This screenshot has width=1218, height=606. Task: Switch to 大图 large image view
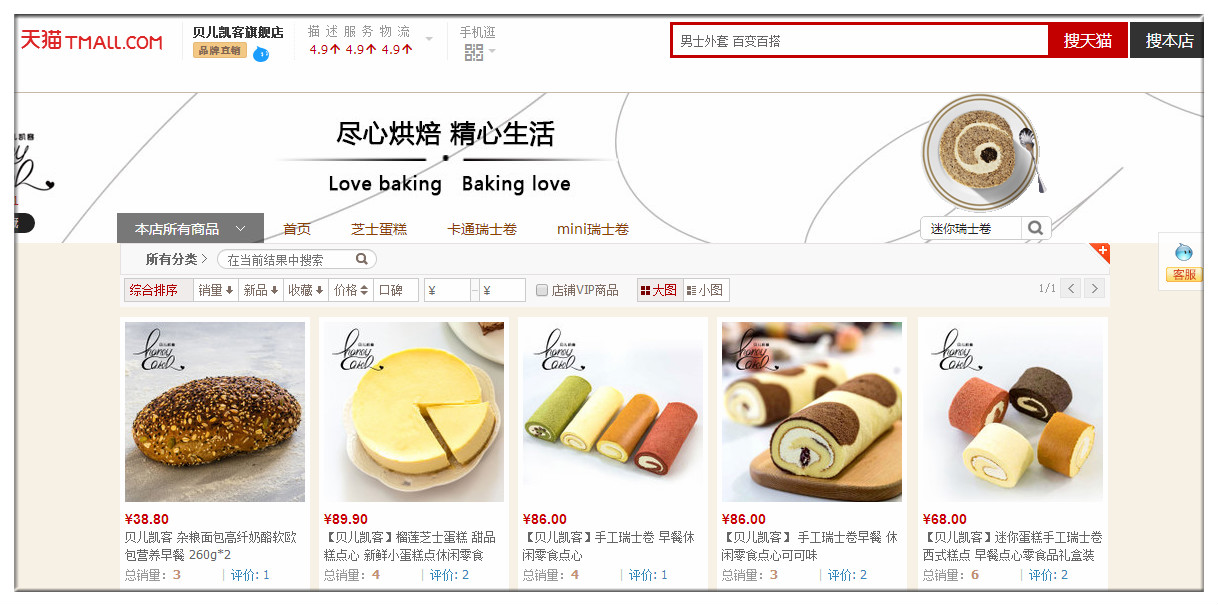(x=659, y=290)
